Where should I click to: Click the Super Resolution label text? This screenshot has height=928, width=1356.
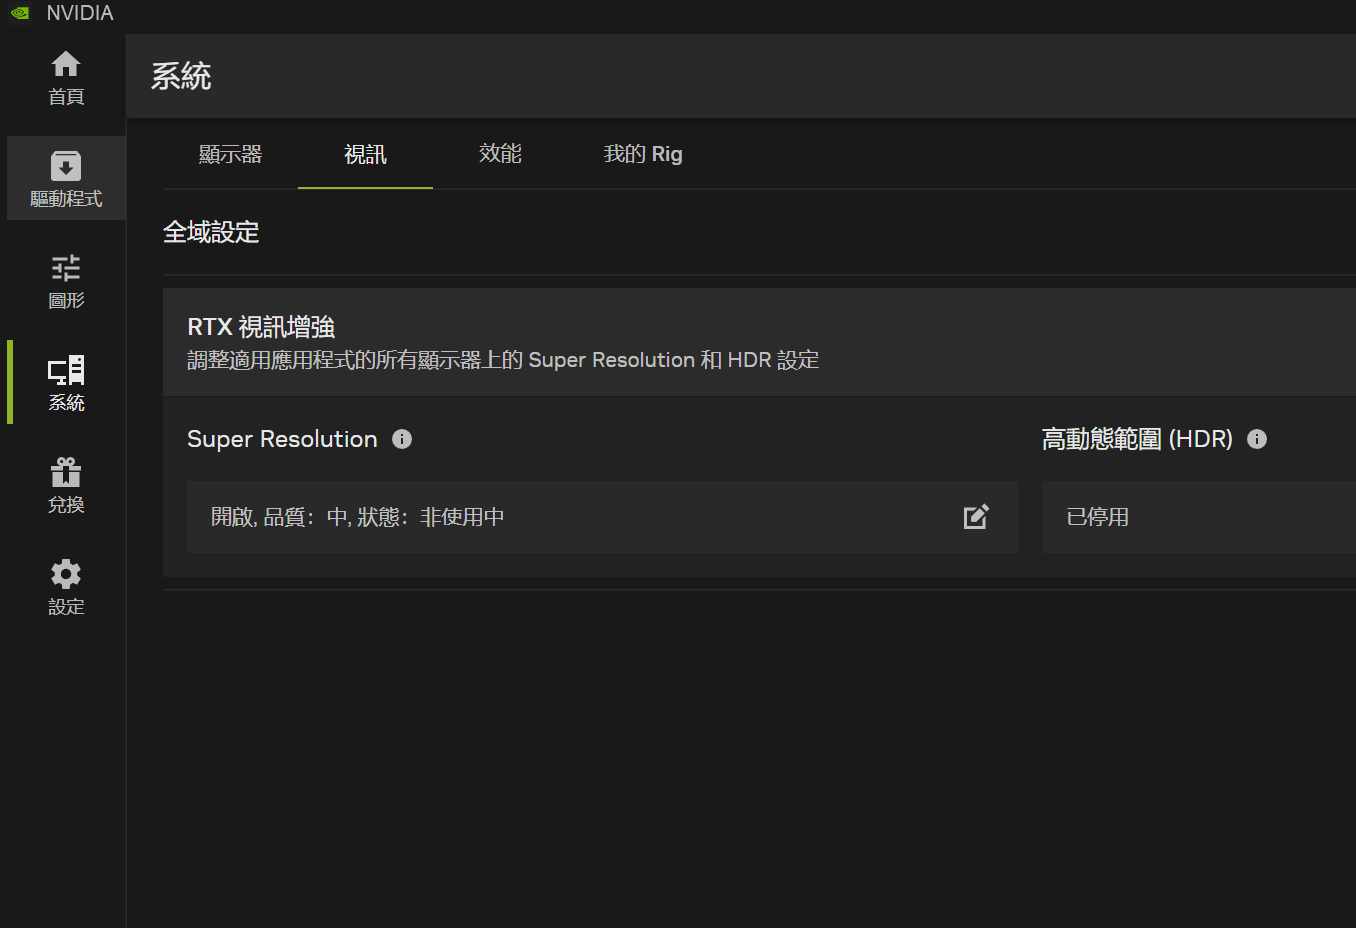coord(282,439)
